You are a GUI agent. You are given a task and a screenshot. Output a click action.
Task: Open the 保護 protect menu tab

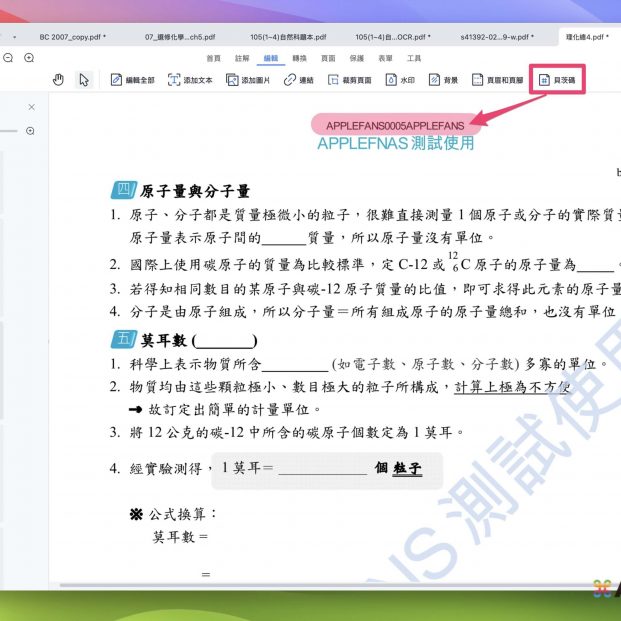pos(357,58)
